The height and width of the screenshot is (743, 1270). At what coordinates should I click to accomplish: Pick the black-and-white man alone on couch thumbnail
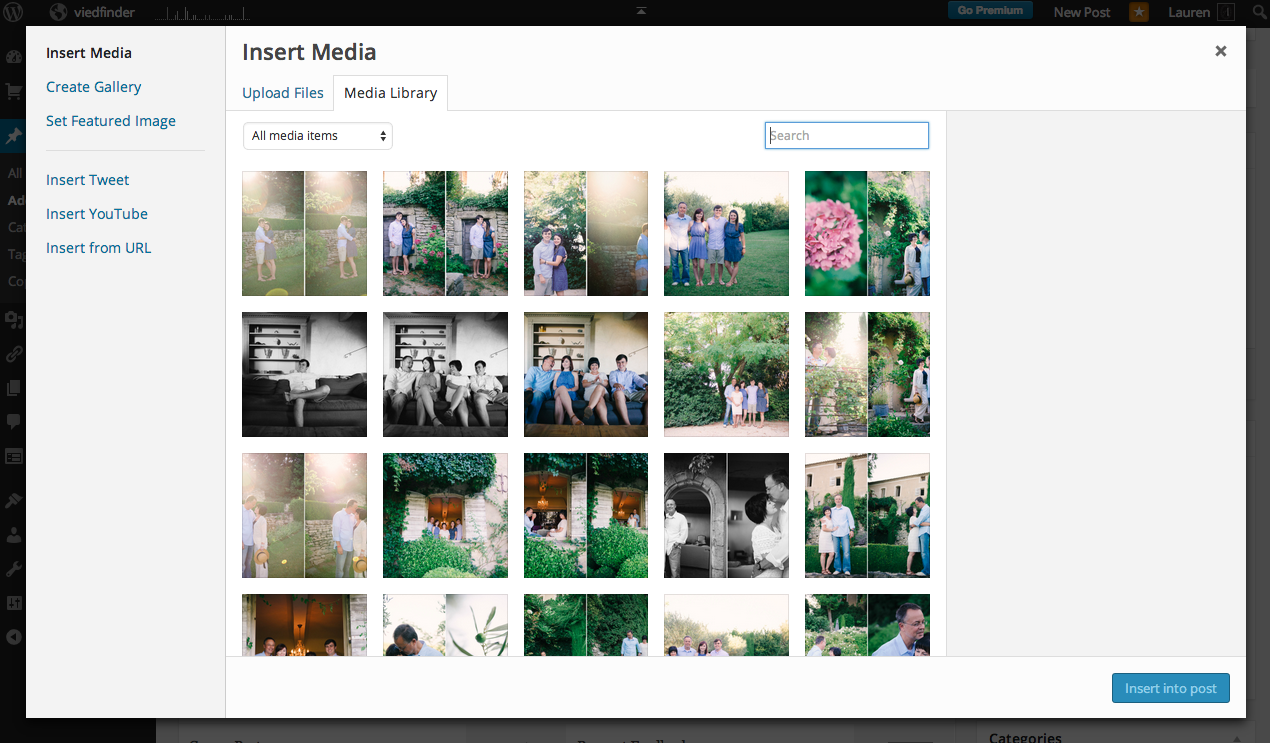(304, 374)
